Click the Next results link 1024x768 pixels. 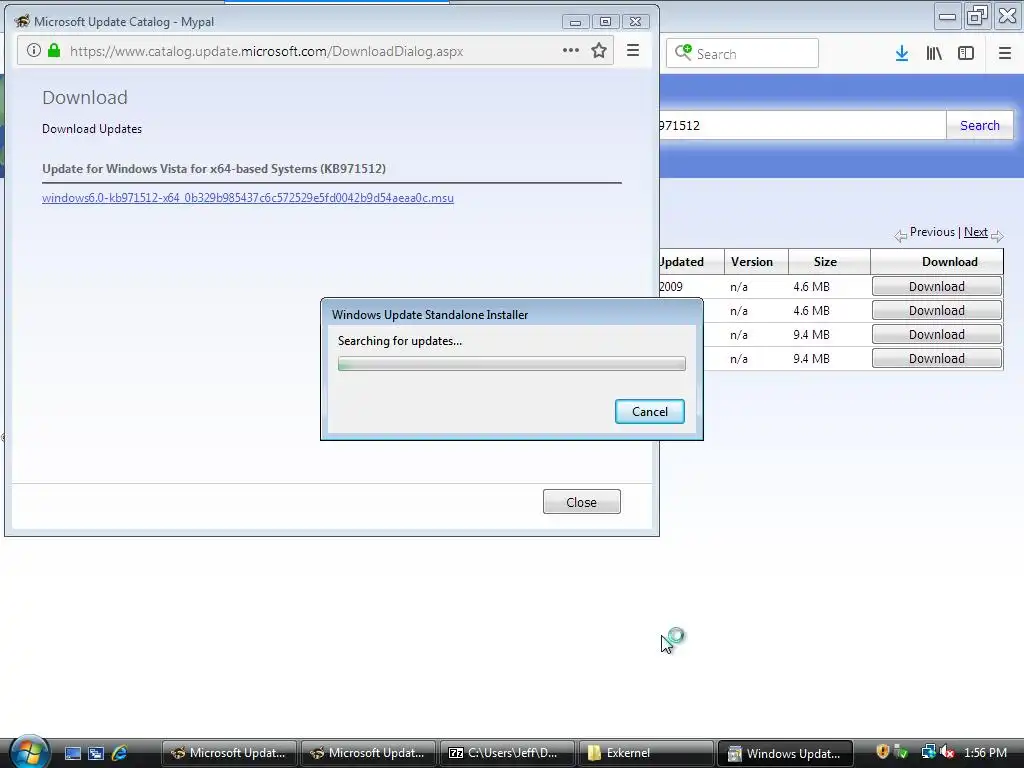[976, 232]
